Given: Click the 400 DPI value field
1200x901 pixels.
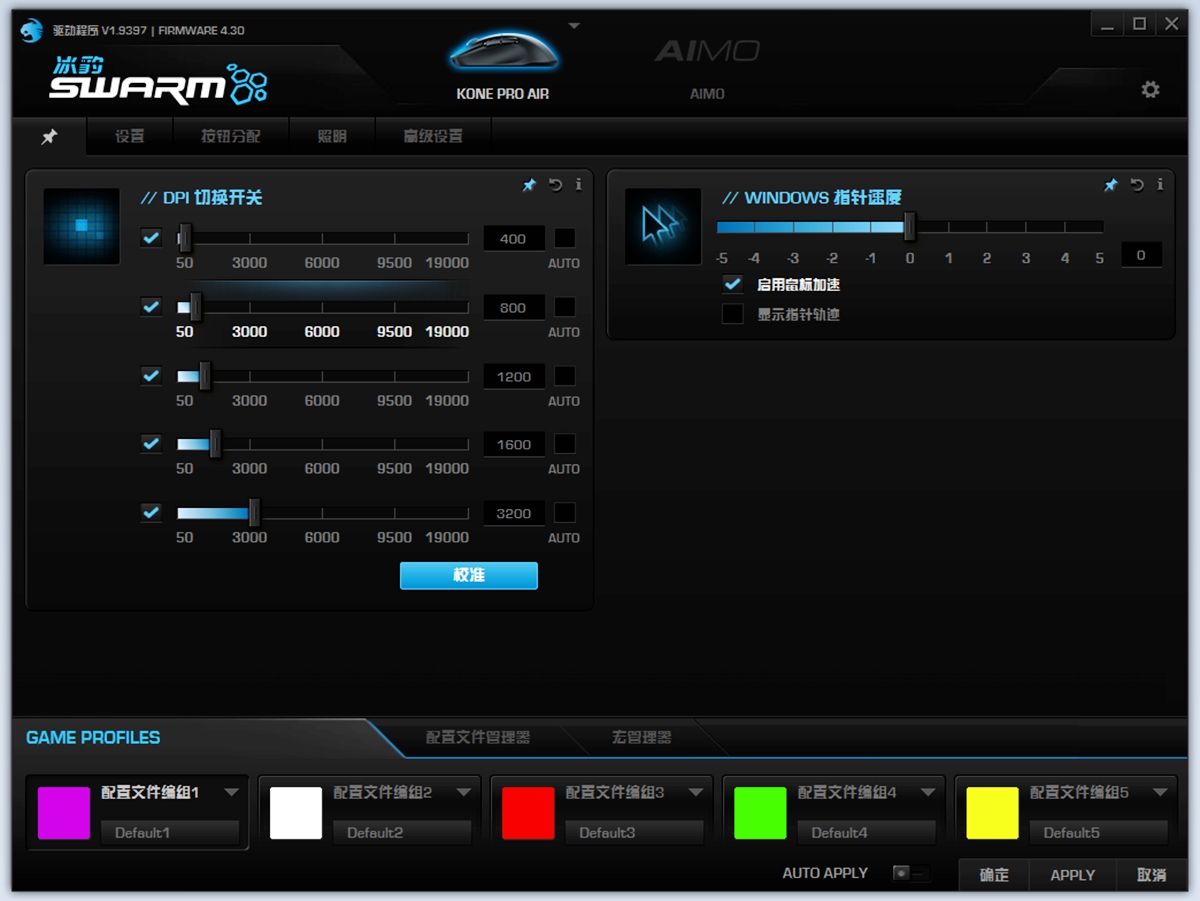Looking at the screenshot, I should (514, 239).
